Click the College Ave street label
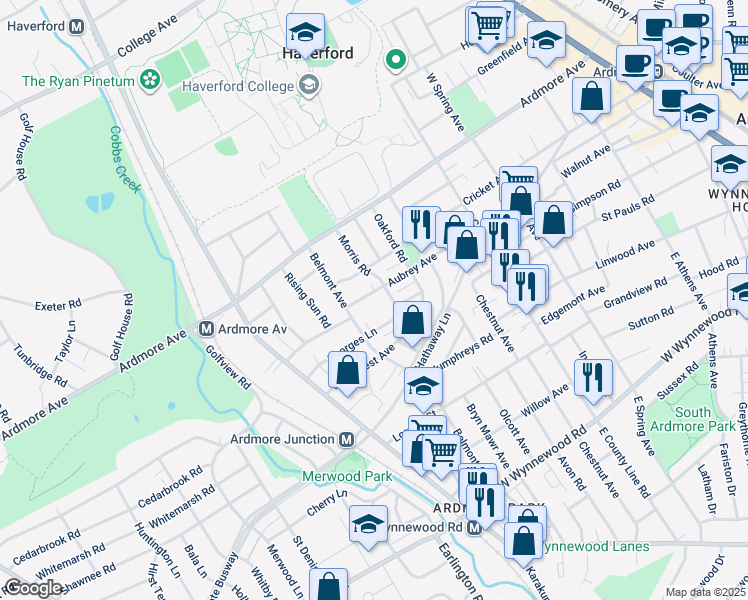The image size is (748, 600). click(147, 36)
